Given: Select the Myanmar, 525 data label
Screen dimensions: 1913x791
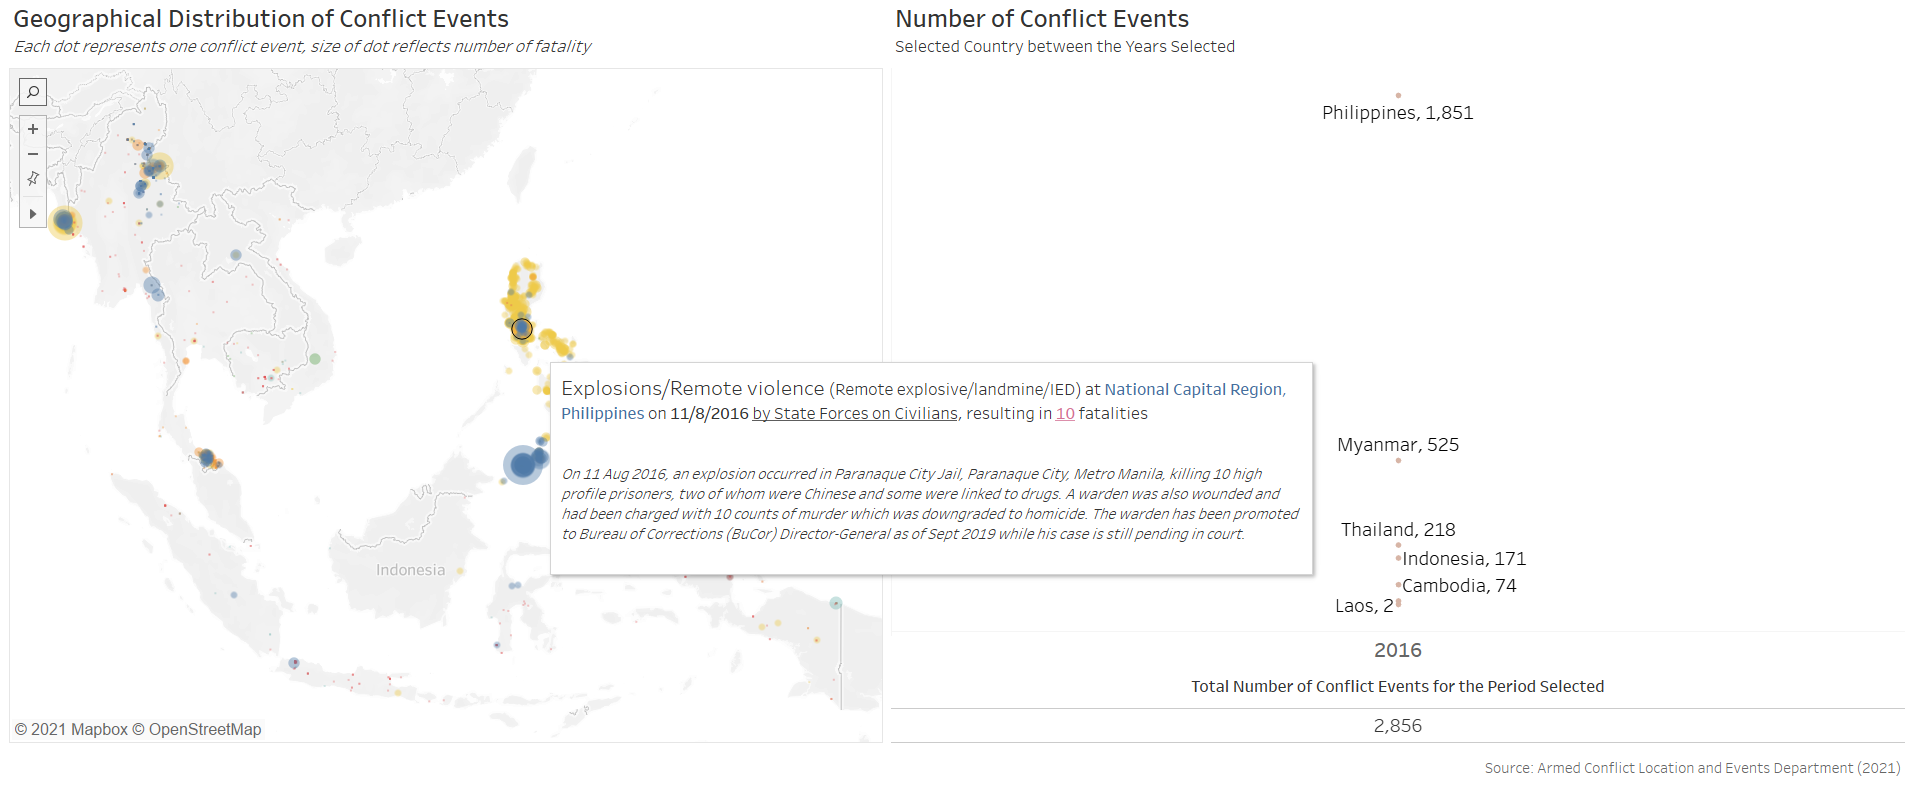Looking at the screenshot, I should (1397, 445).
